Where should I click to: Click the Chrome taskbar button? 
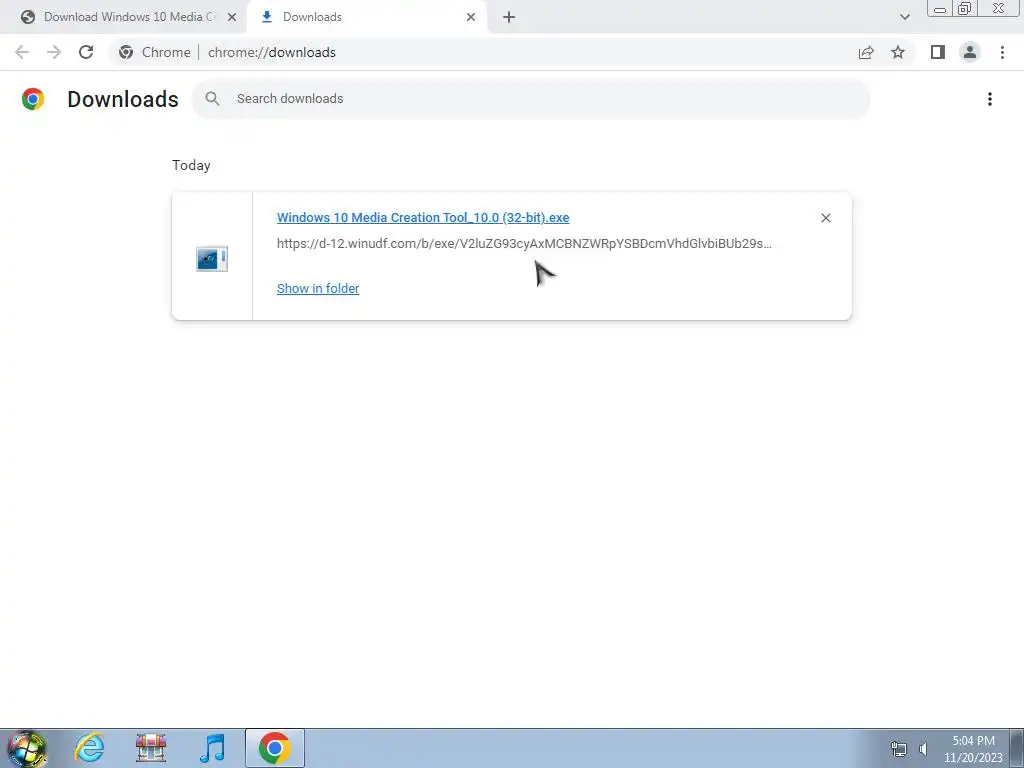tap(275, 748)
